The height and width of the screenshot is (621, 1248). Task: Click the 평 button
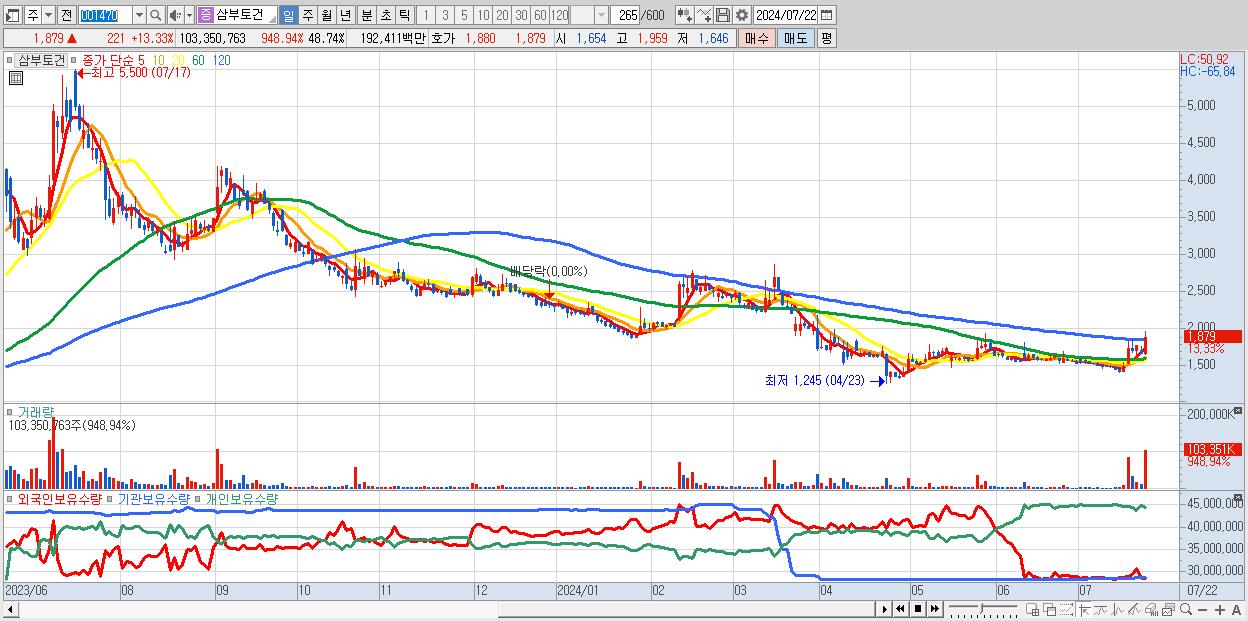coord(826,38)
